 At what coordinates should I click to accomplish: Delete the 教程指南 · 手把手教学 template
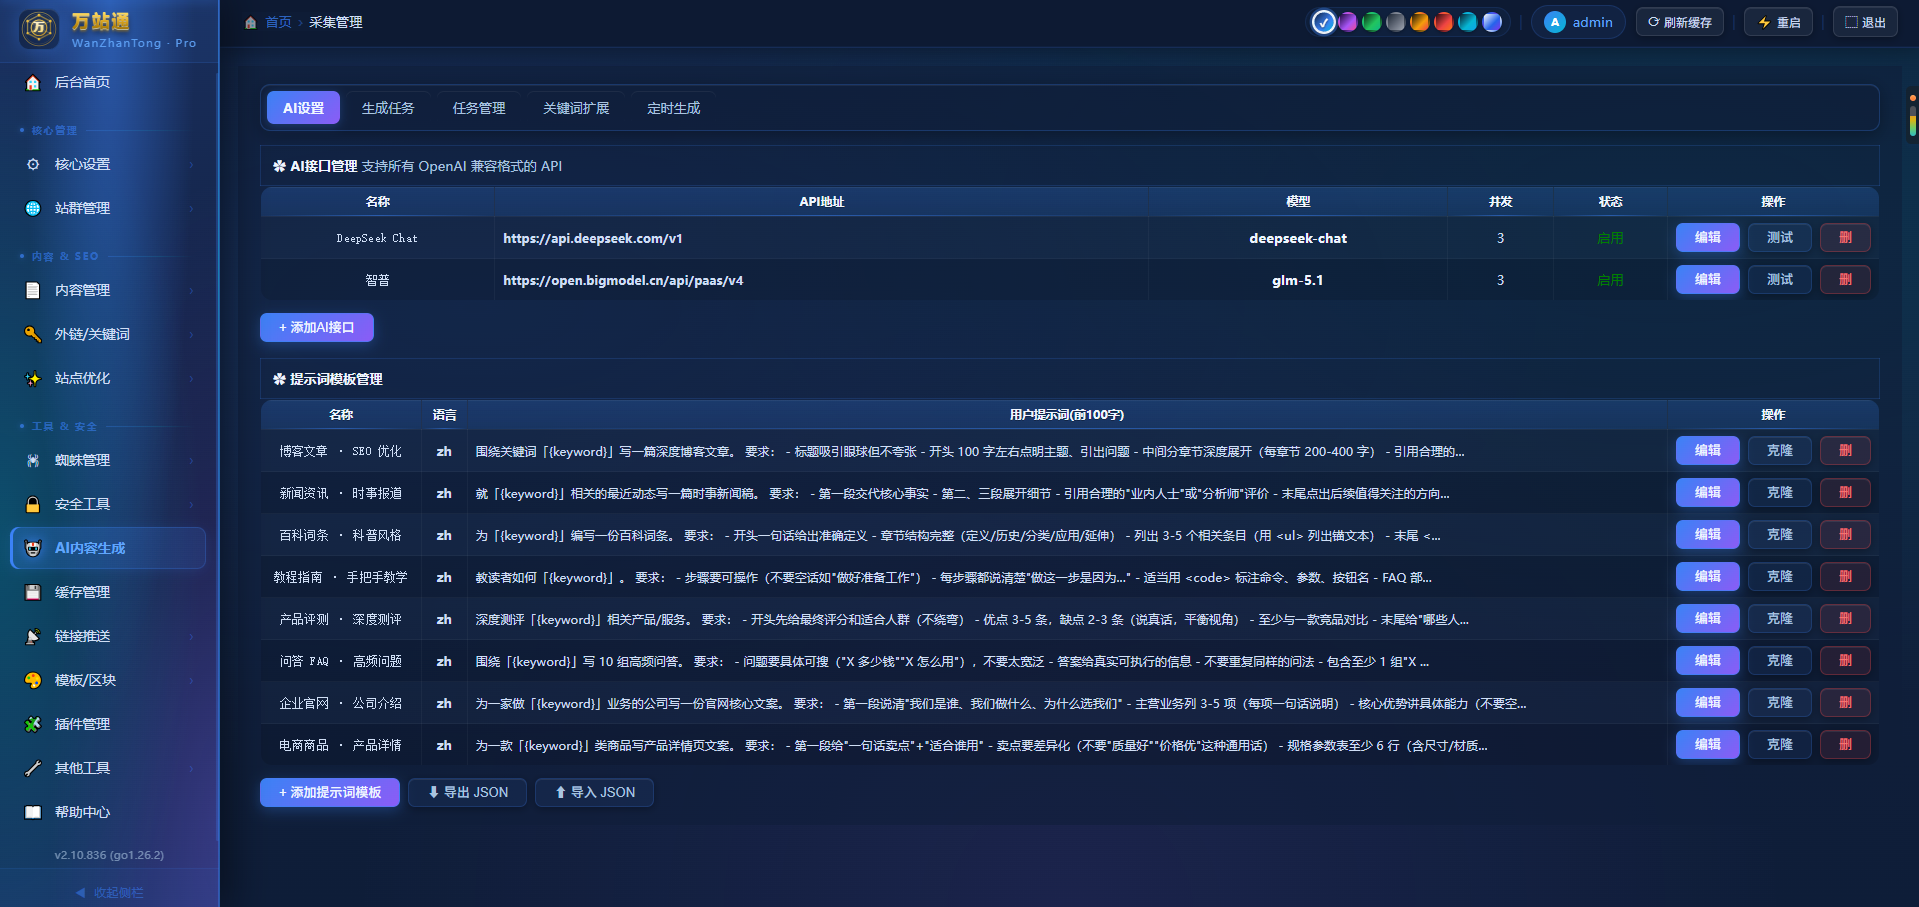tap(1845, 577)
